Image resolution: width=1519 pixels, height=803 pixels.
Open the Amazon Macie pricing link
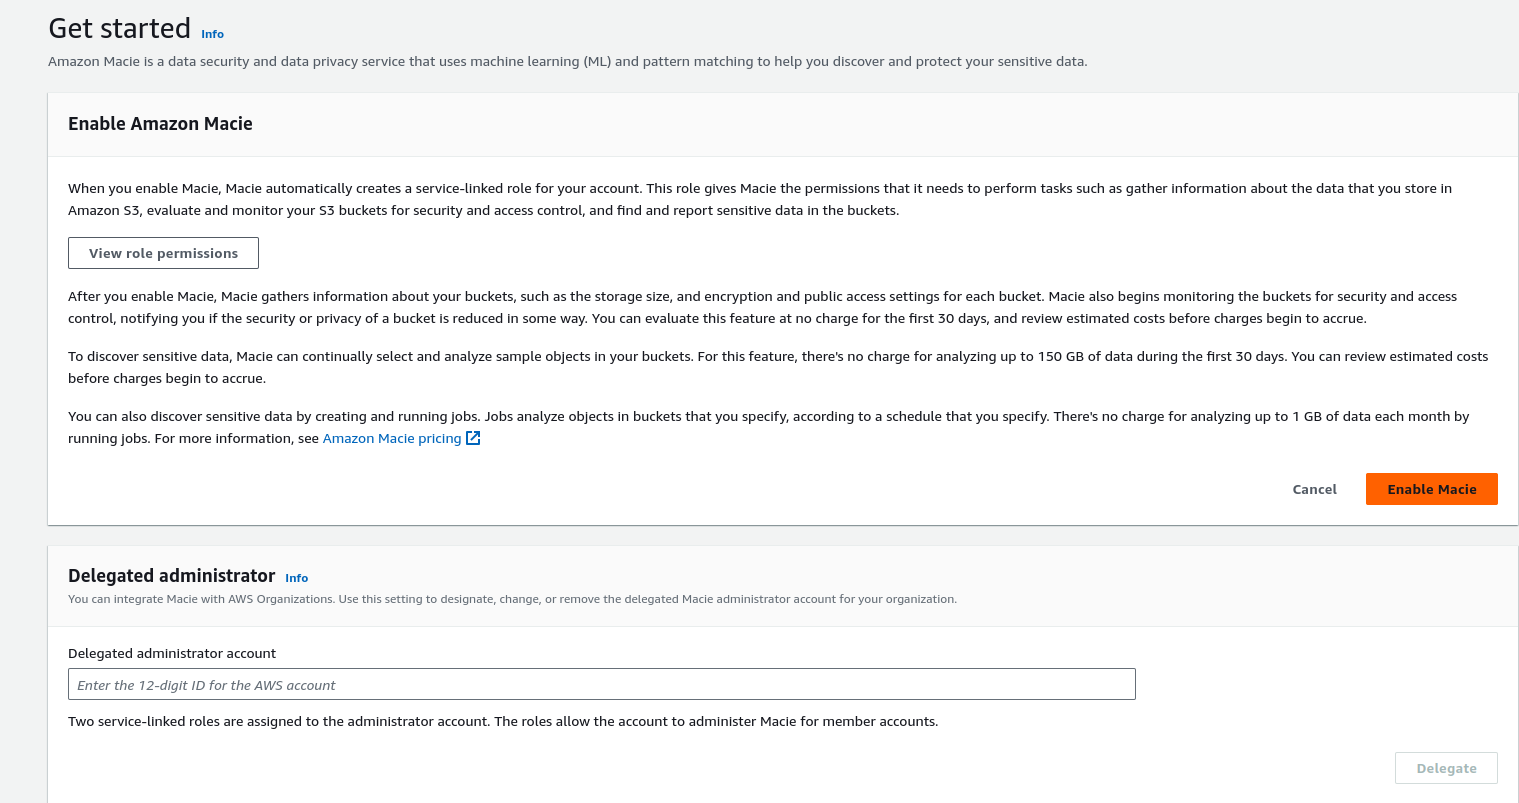click(392, 438)
